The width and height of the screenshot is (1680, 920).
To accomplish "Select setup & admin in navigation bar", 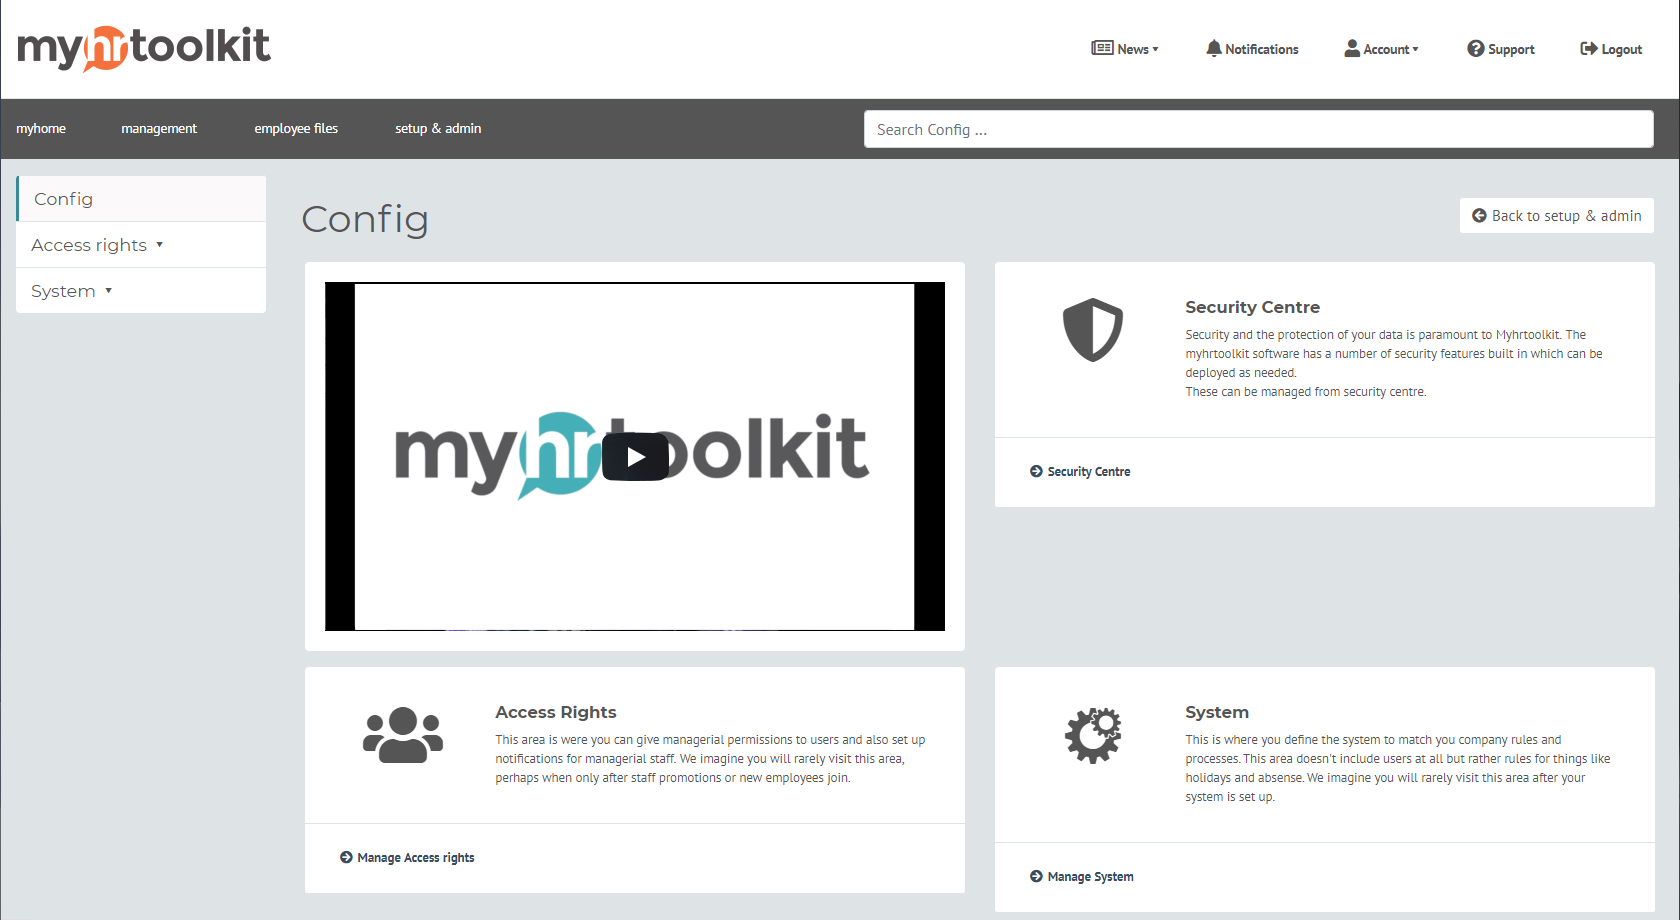I will pos(438,129).
